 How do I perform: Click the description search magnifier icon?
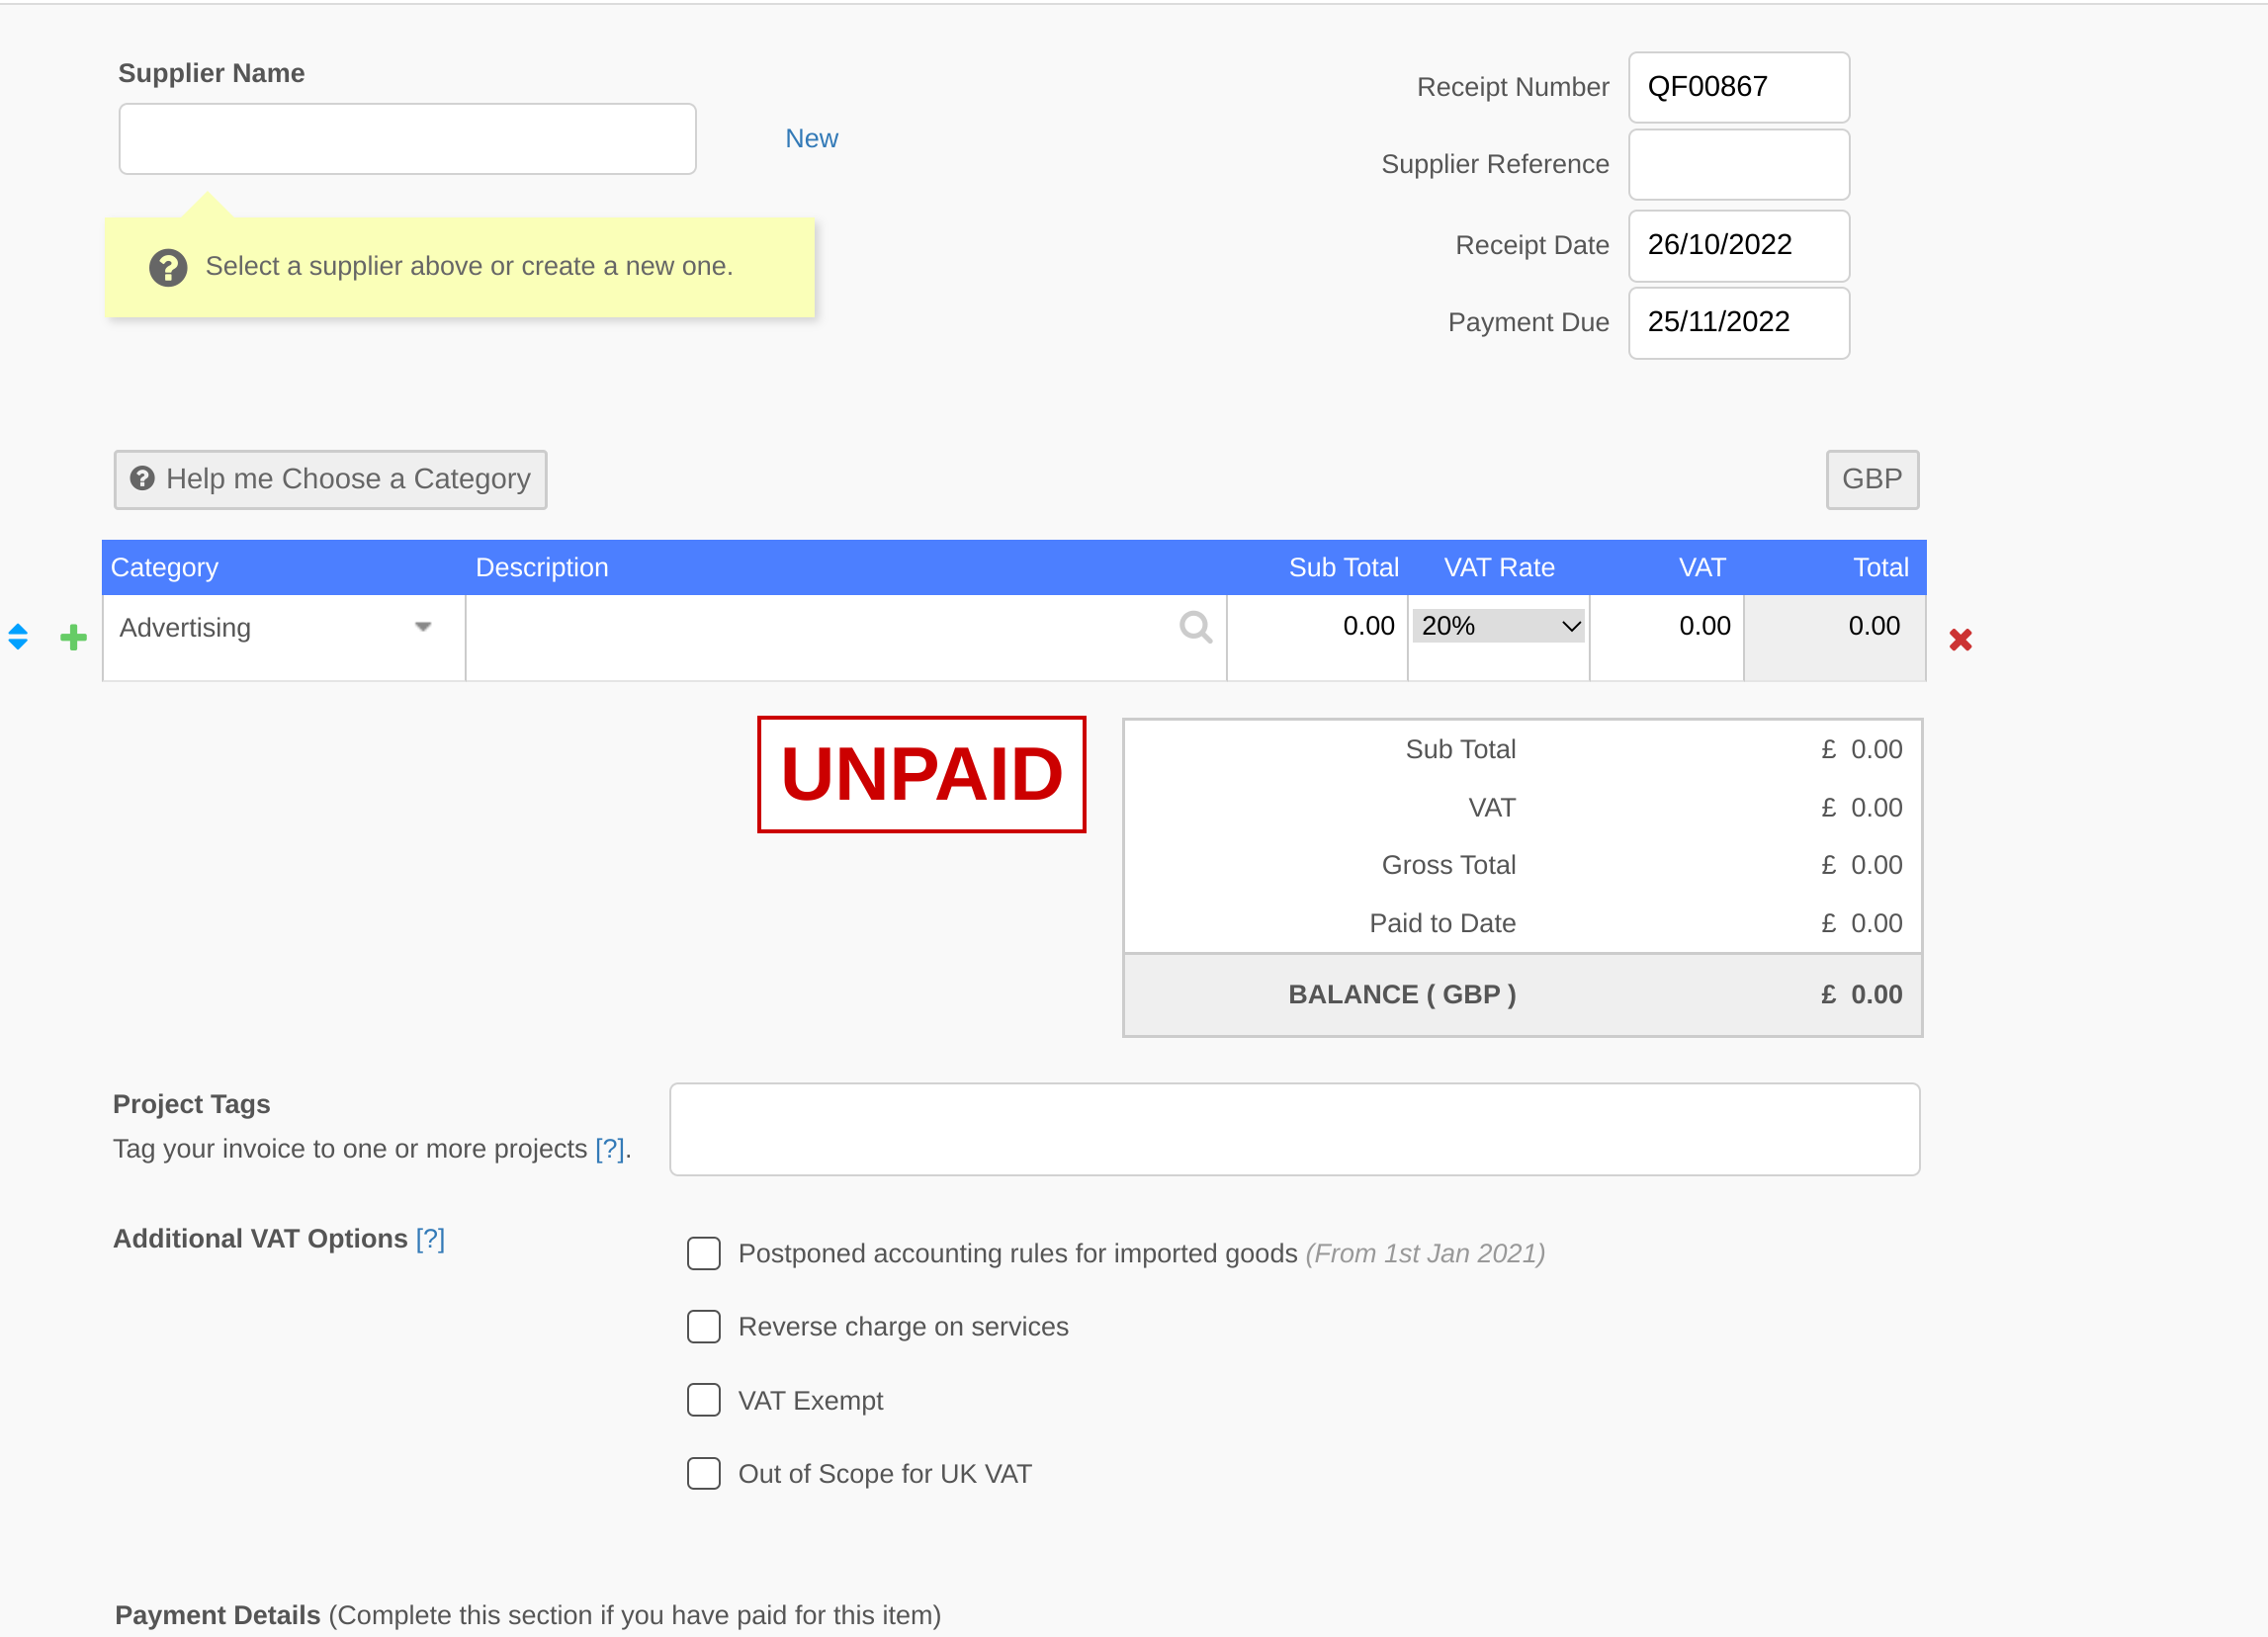(x=1195, y=627)
